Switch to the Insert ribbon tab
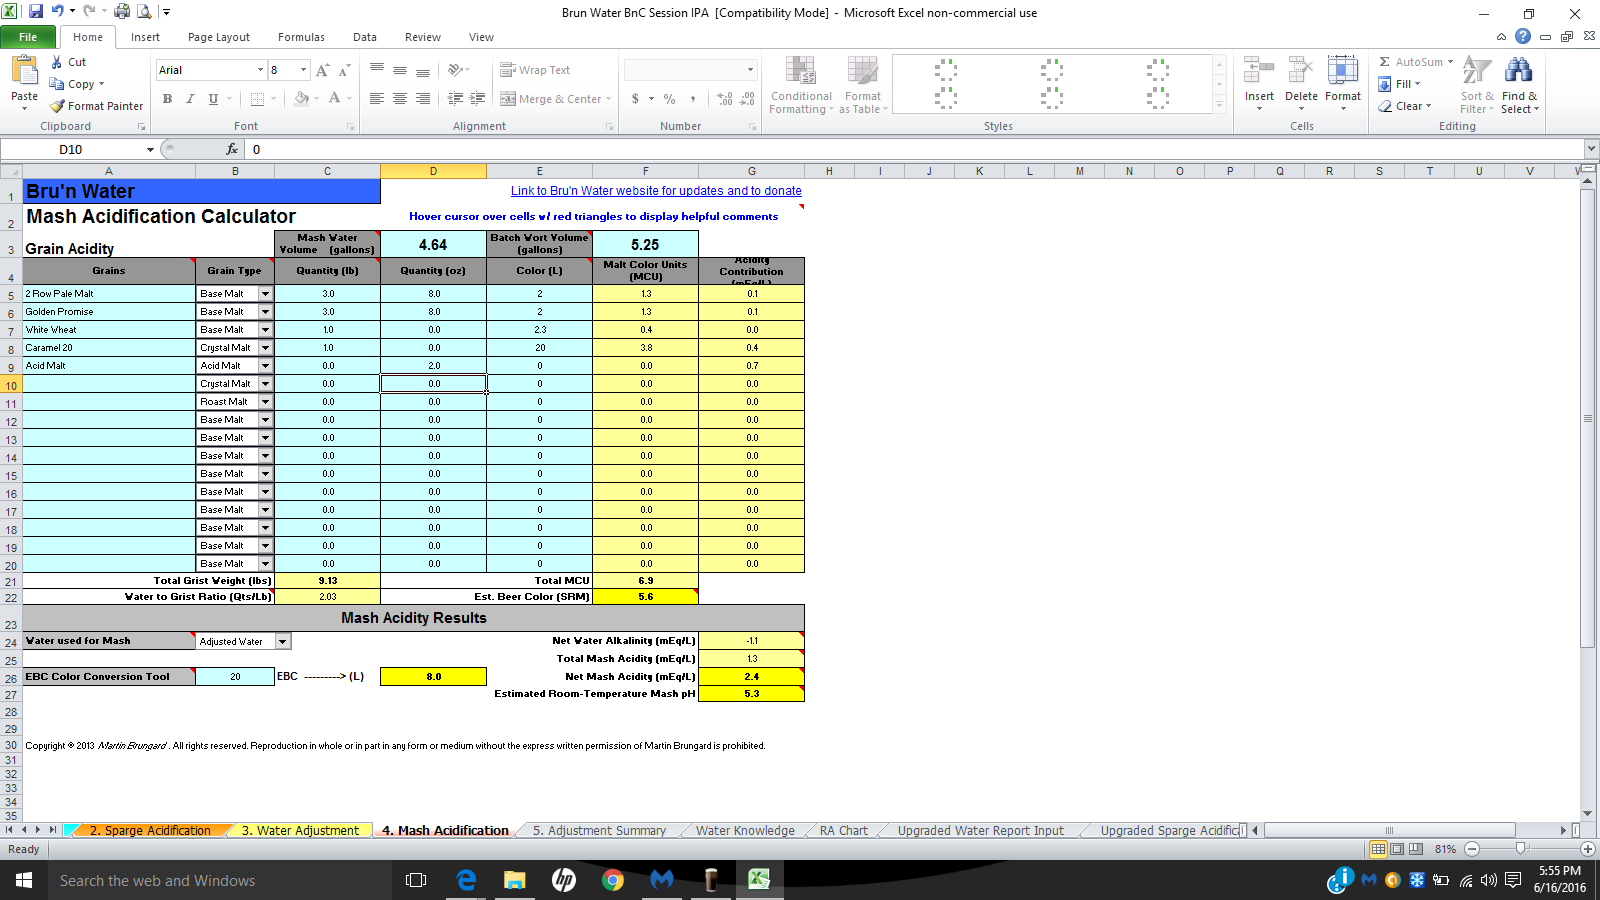Viewport: 1600px width, 900px height. click(x=145, y=37)
